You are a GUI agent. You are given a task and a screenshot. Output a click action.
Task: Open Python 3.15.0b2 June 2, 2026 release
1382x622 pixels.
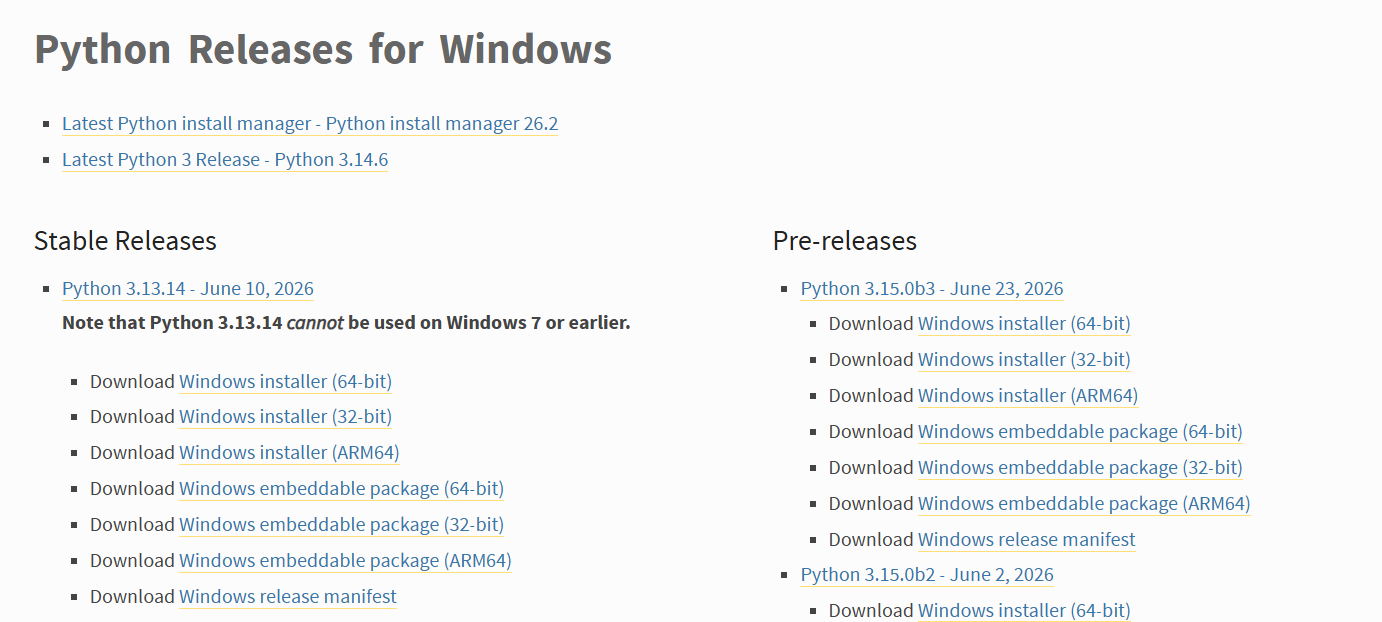[927, 575]
